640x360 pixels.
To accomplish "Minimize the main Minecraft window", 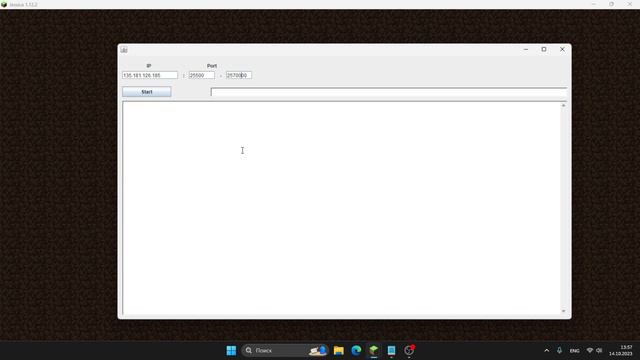I will (x=593, y=4).
